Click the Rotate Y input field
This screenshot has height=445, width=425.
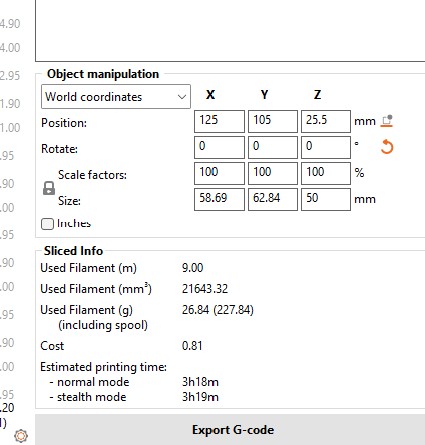pyautogui.click(x=273, y=147)
